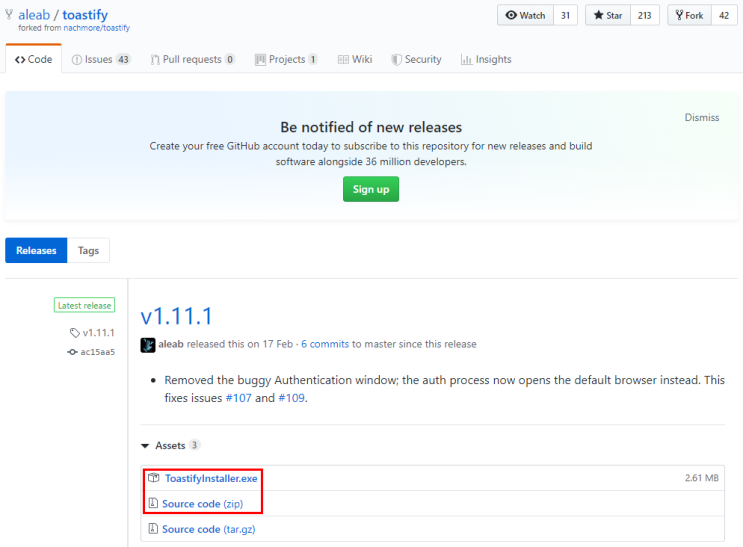Click the star icon in Star button
The width and height of the screenshot is (743, 547).
[598, 15]
